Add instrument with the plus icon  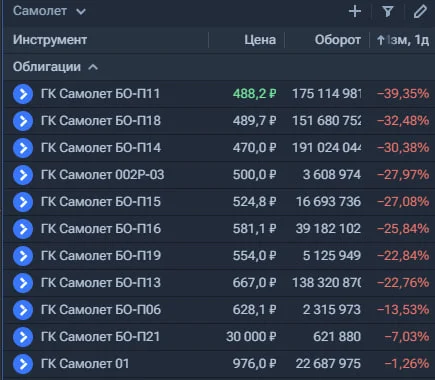pyautogui.click(x=355, y=12)
